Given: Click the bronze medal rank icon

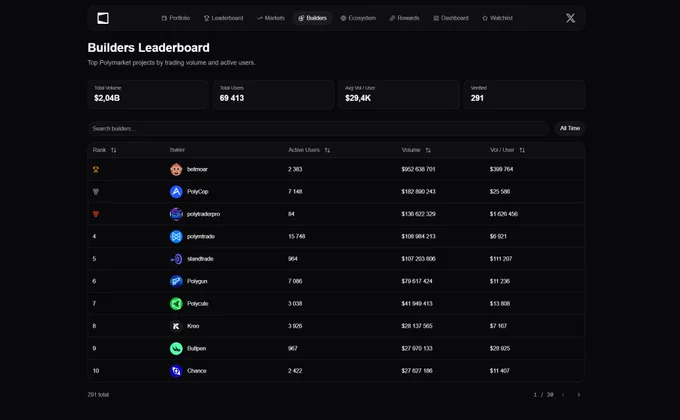Looking at the screenshot, I should [x=96, y=214].
